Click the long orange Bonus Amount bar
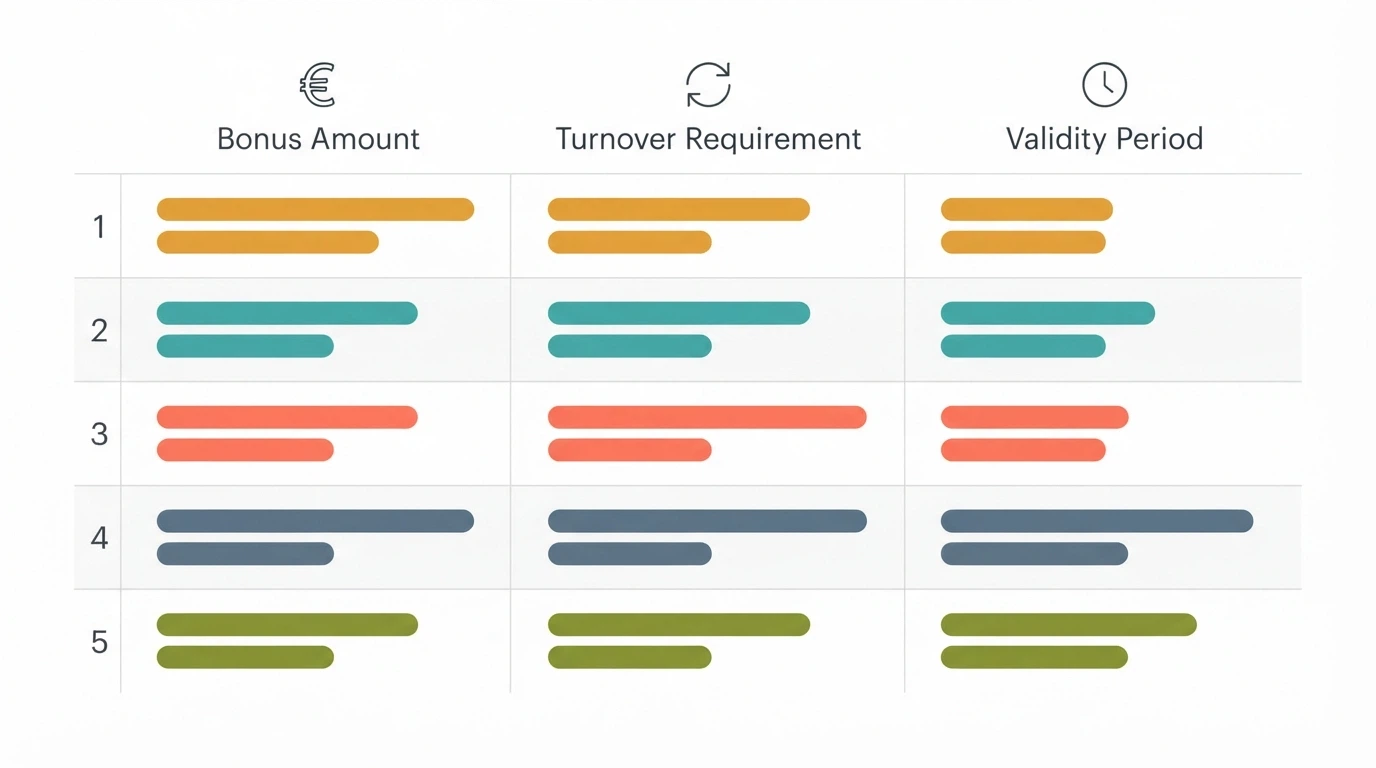Viewport: 1376px width, 768px height. tap(315, 209)
